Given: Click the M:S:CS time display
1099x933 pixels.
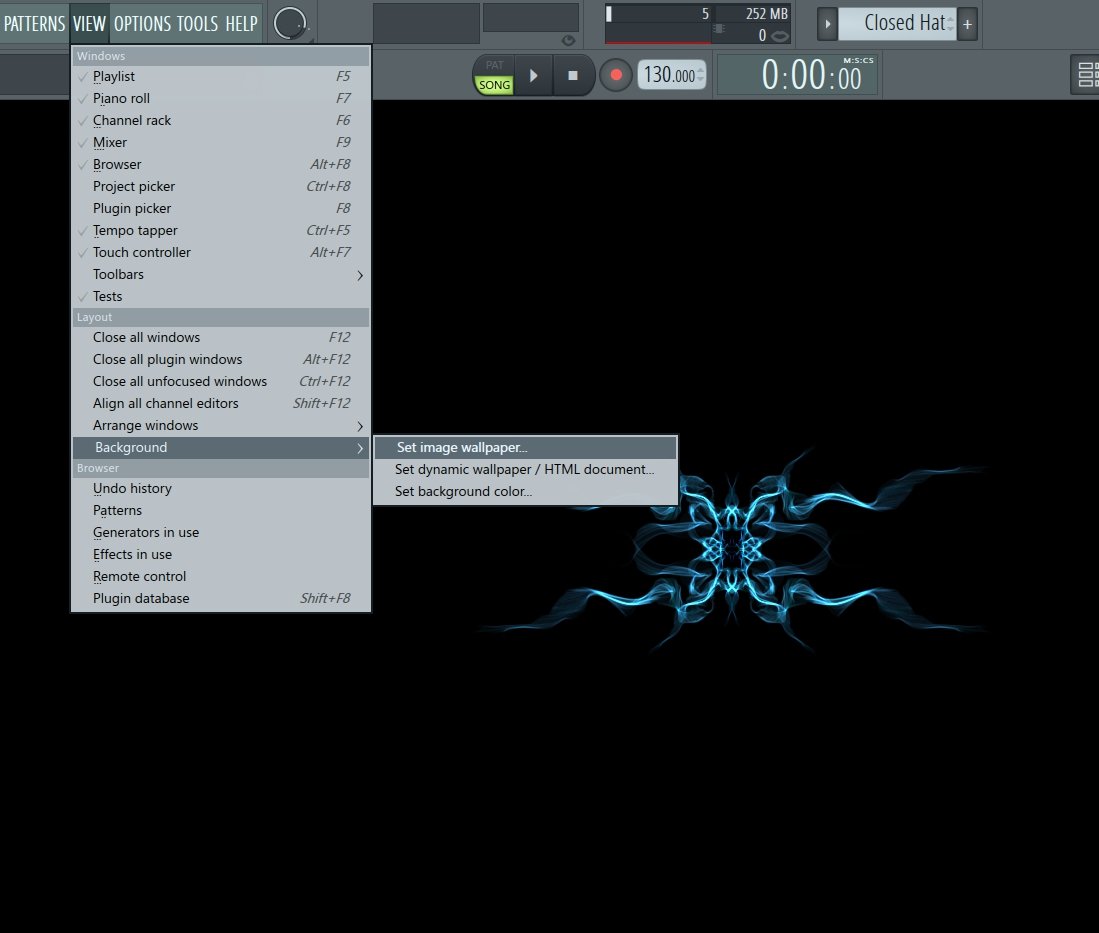Looking at the screenshot, I should [x=797, y=74].
